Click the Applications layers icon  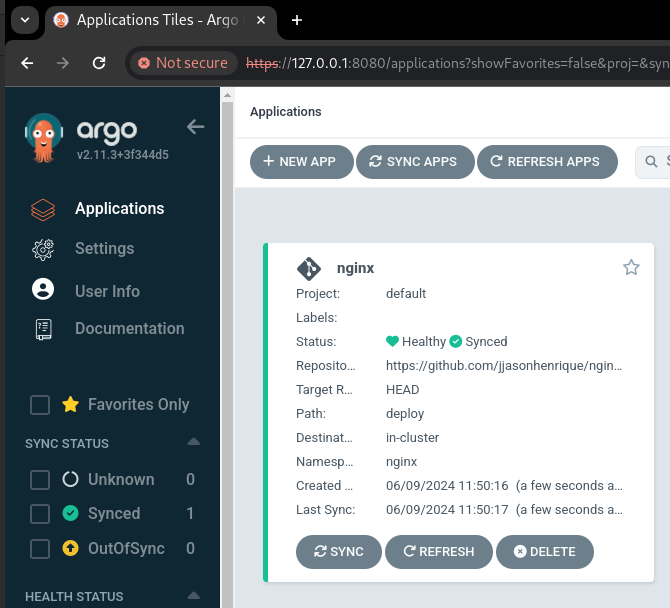pos(42,209)
